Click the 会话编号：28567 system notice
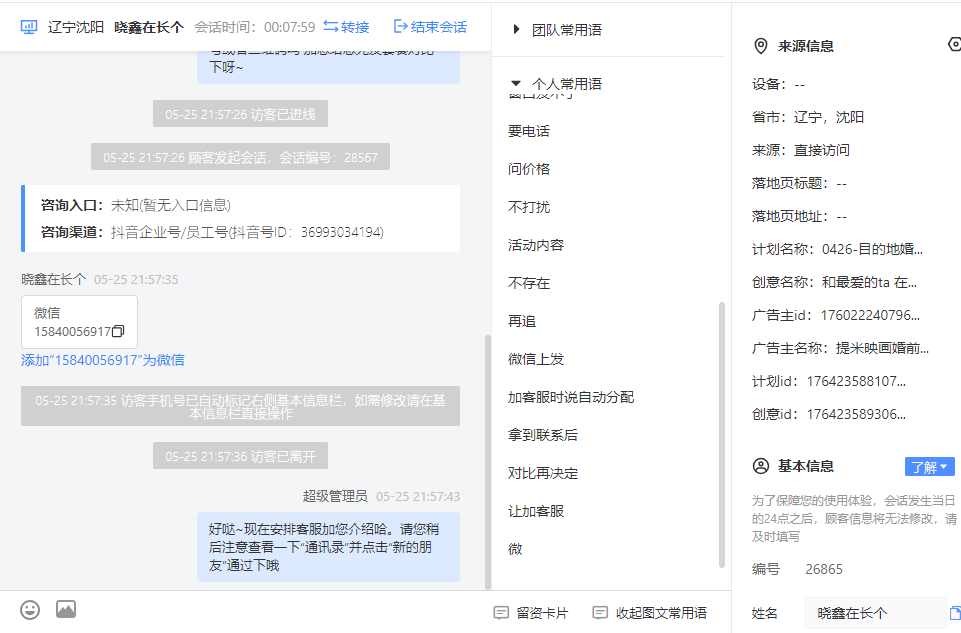 (240, 157)
